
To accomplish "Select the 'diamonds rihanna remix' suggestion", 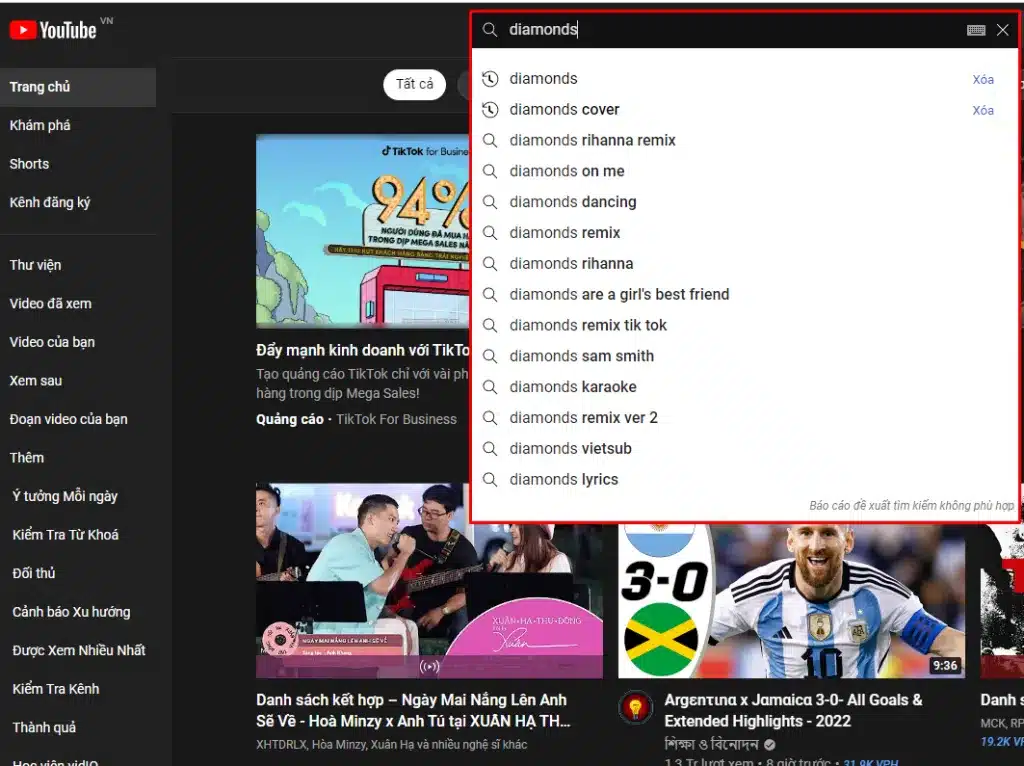I will point(592,141).
